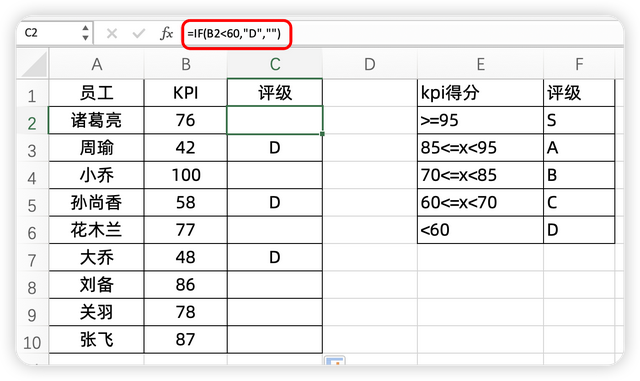Select row 1 header

click(32, 93)
